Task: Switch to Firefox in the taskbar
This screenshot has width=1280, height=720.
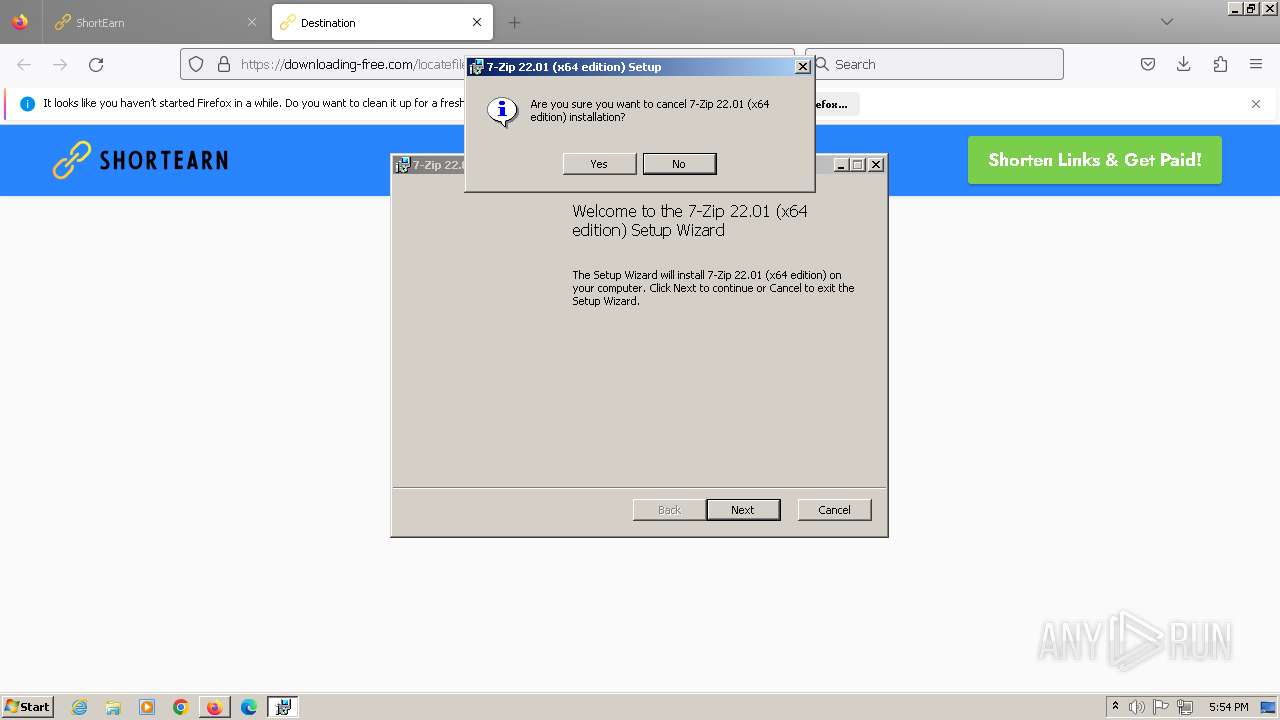Action: coord(214,707)
